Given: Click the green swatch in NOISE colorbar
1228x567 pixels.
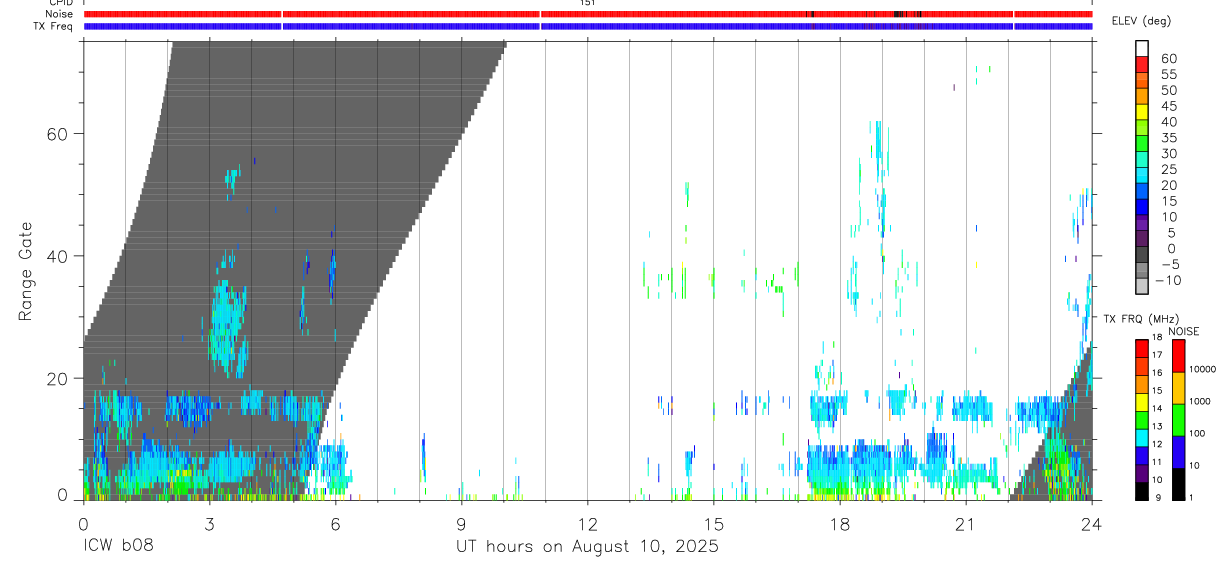Looking at the screenshot, I should point(1180,419).
